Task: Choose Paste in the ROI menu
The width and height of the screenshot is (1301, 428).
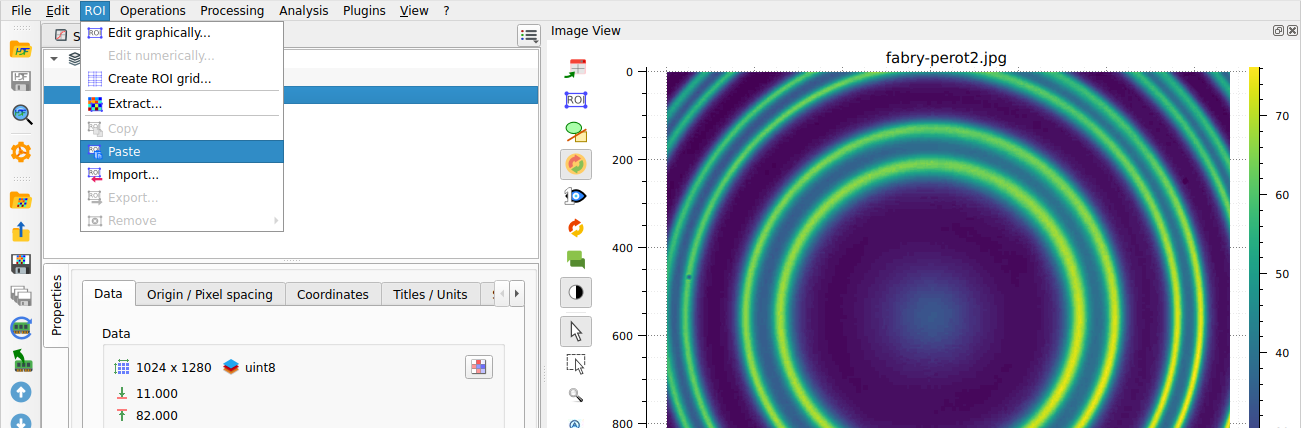Action: pos(182,152)
